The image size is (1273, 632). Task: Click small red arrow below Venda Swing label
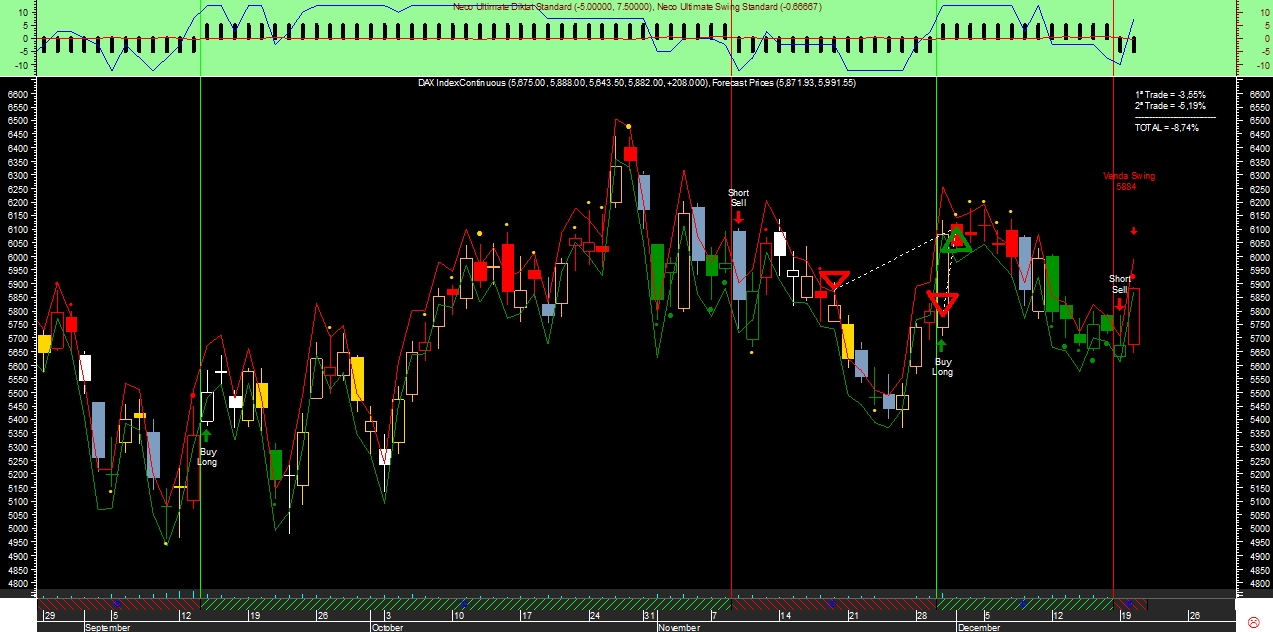1134,231
